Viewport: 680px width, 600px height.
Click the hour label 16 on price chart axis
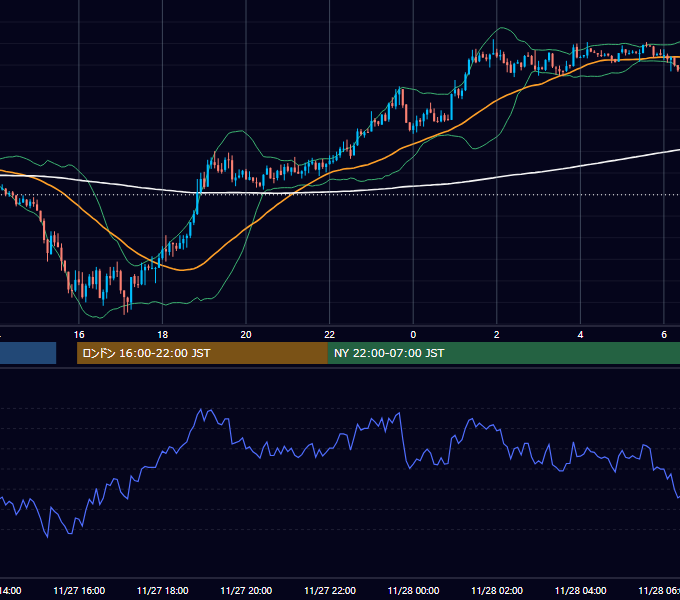[x=79, y=335]
